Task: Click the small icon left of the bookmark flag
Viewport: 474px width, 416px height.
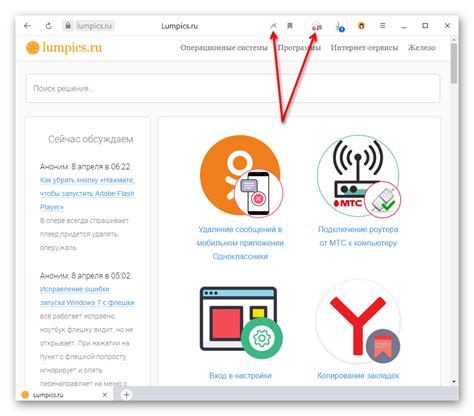Action: tap(273, 26)
